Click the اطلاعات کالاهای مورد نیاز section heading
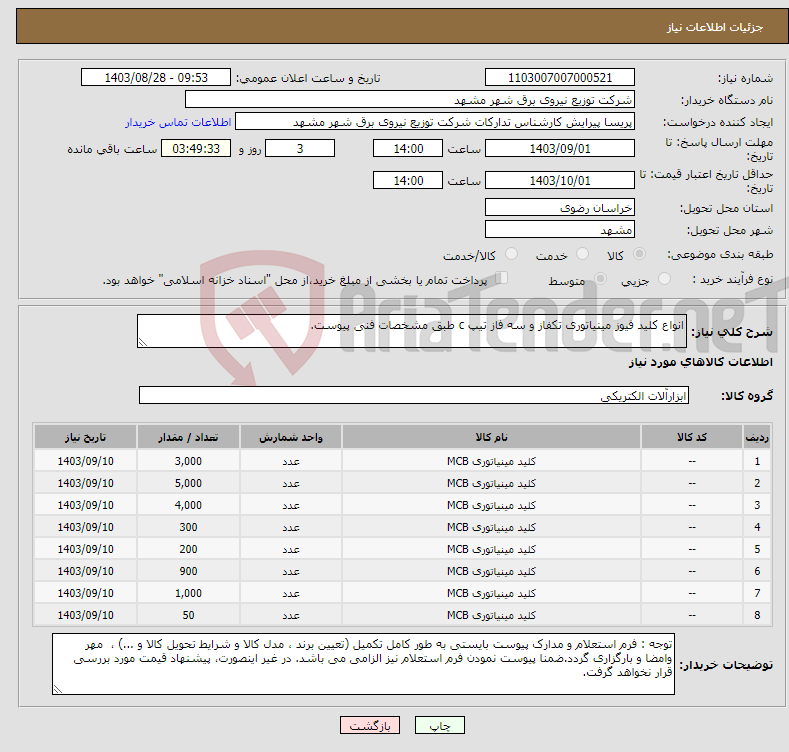 [700, 362]
